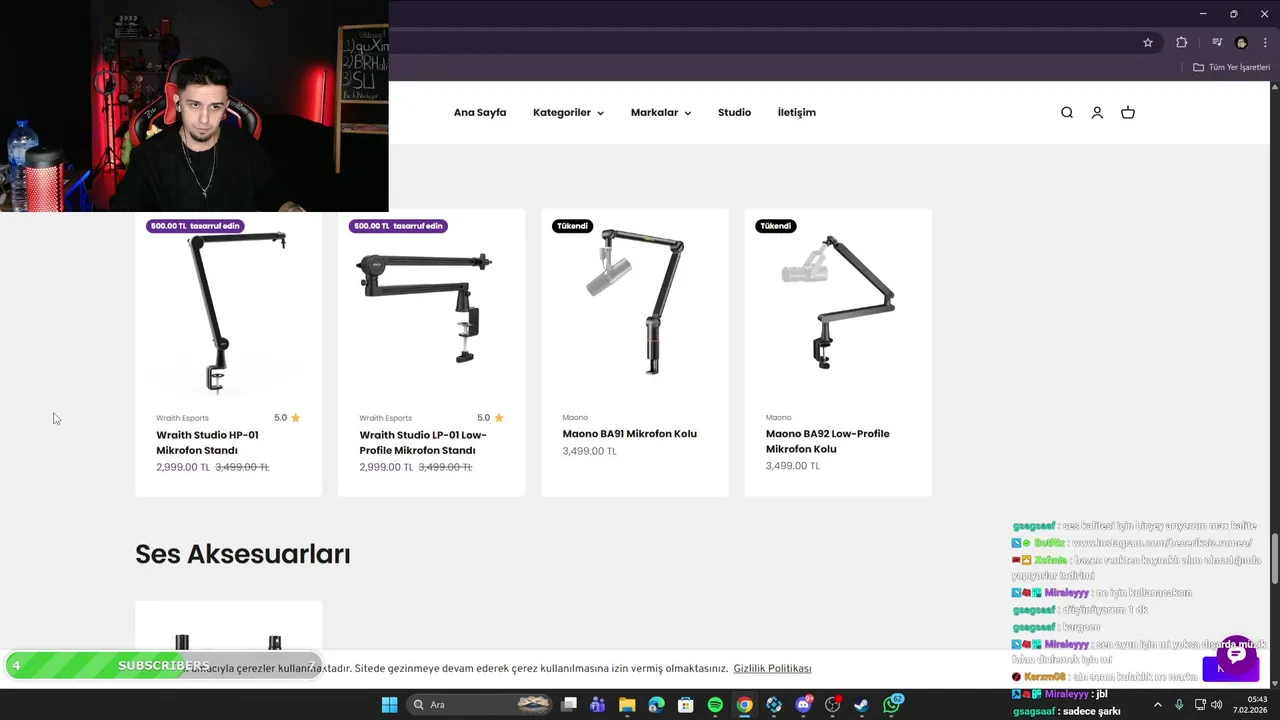This screenshot has height=720, width=1280.
Task: Bookmark this page with the star icon
Action: tap(1148, 42)
